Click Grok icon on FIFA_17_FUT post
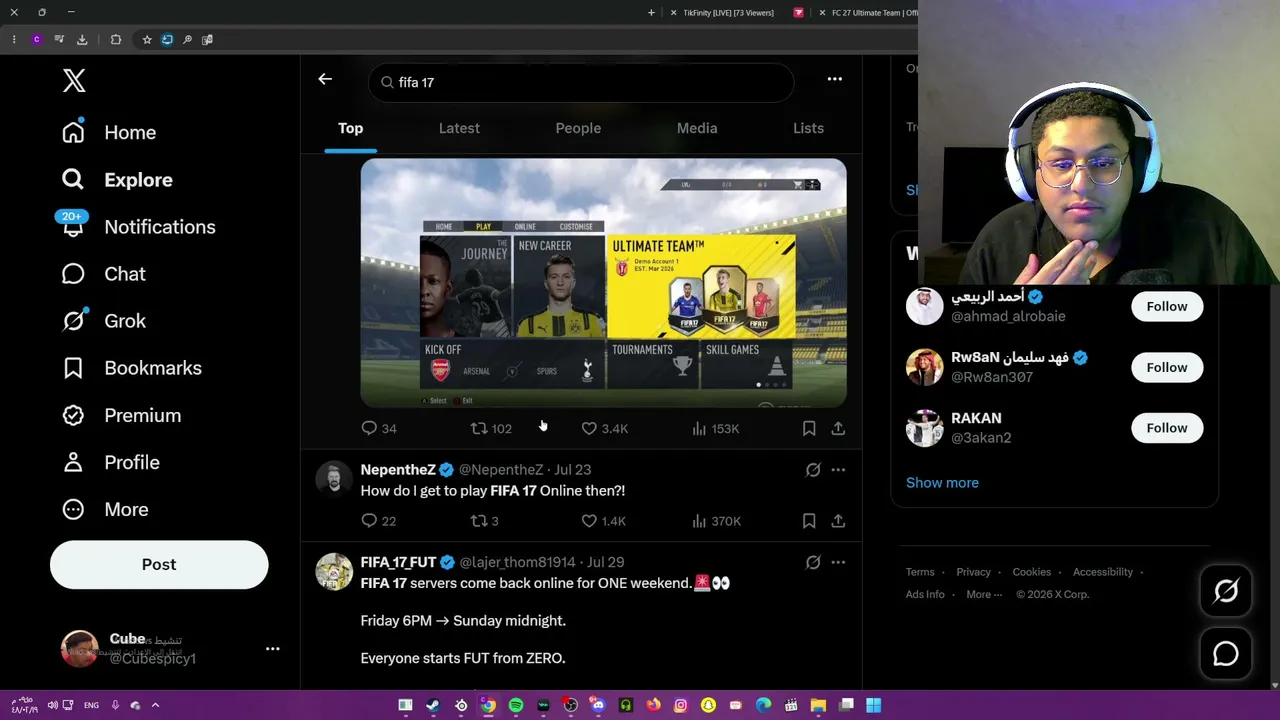The width and height of the screenshot is (1280, 720). (x=813, y=562)
